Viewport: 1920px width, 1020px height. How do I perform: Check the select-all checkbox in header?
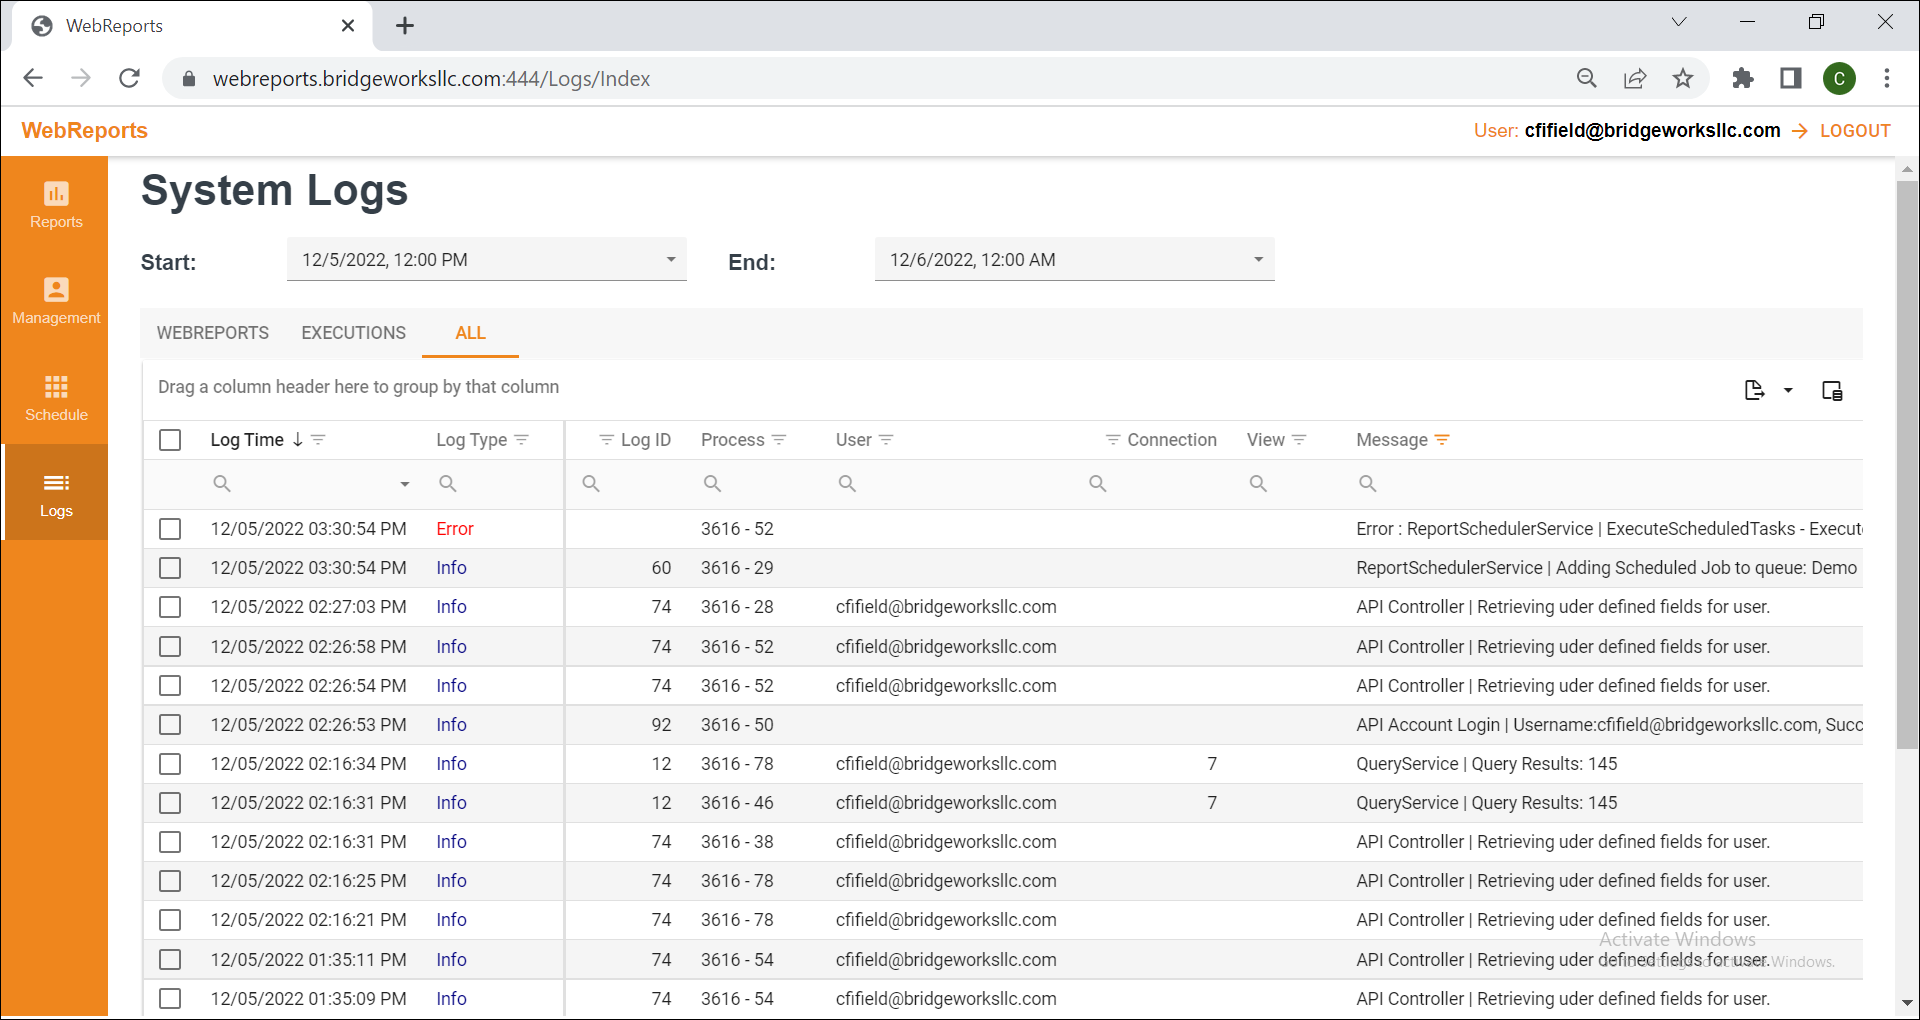[170, 440]
